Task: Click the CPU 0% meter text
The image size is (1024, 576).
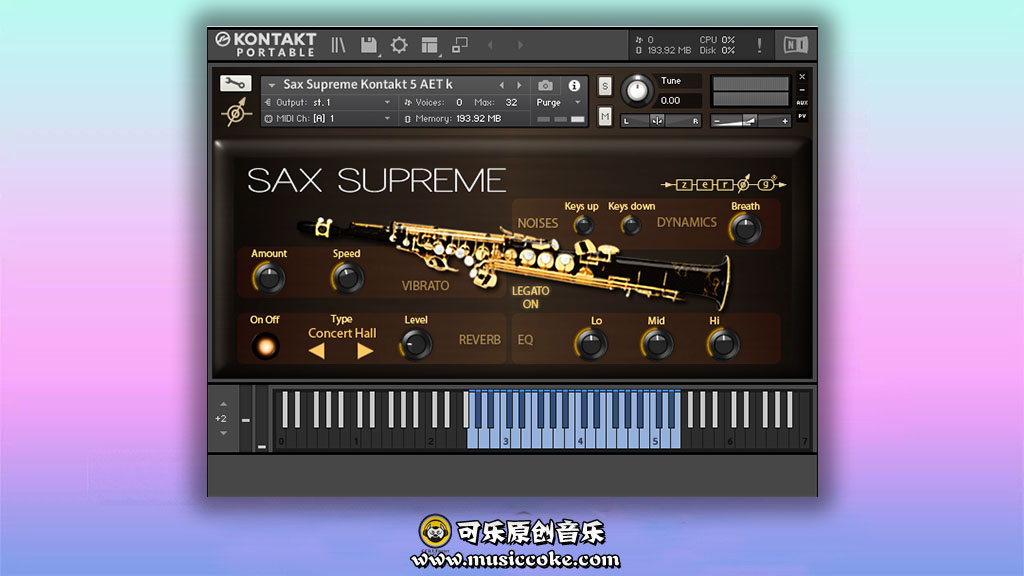Action: [x=717, y=40]
